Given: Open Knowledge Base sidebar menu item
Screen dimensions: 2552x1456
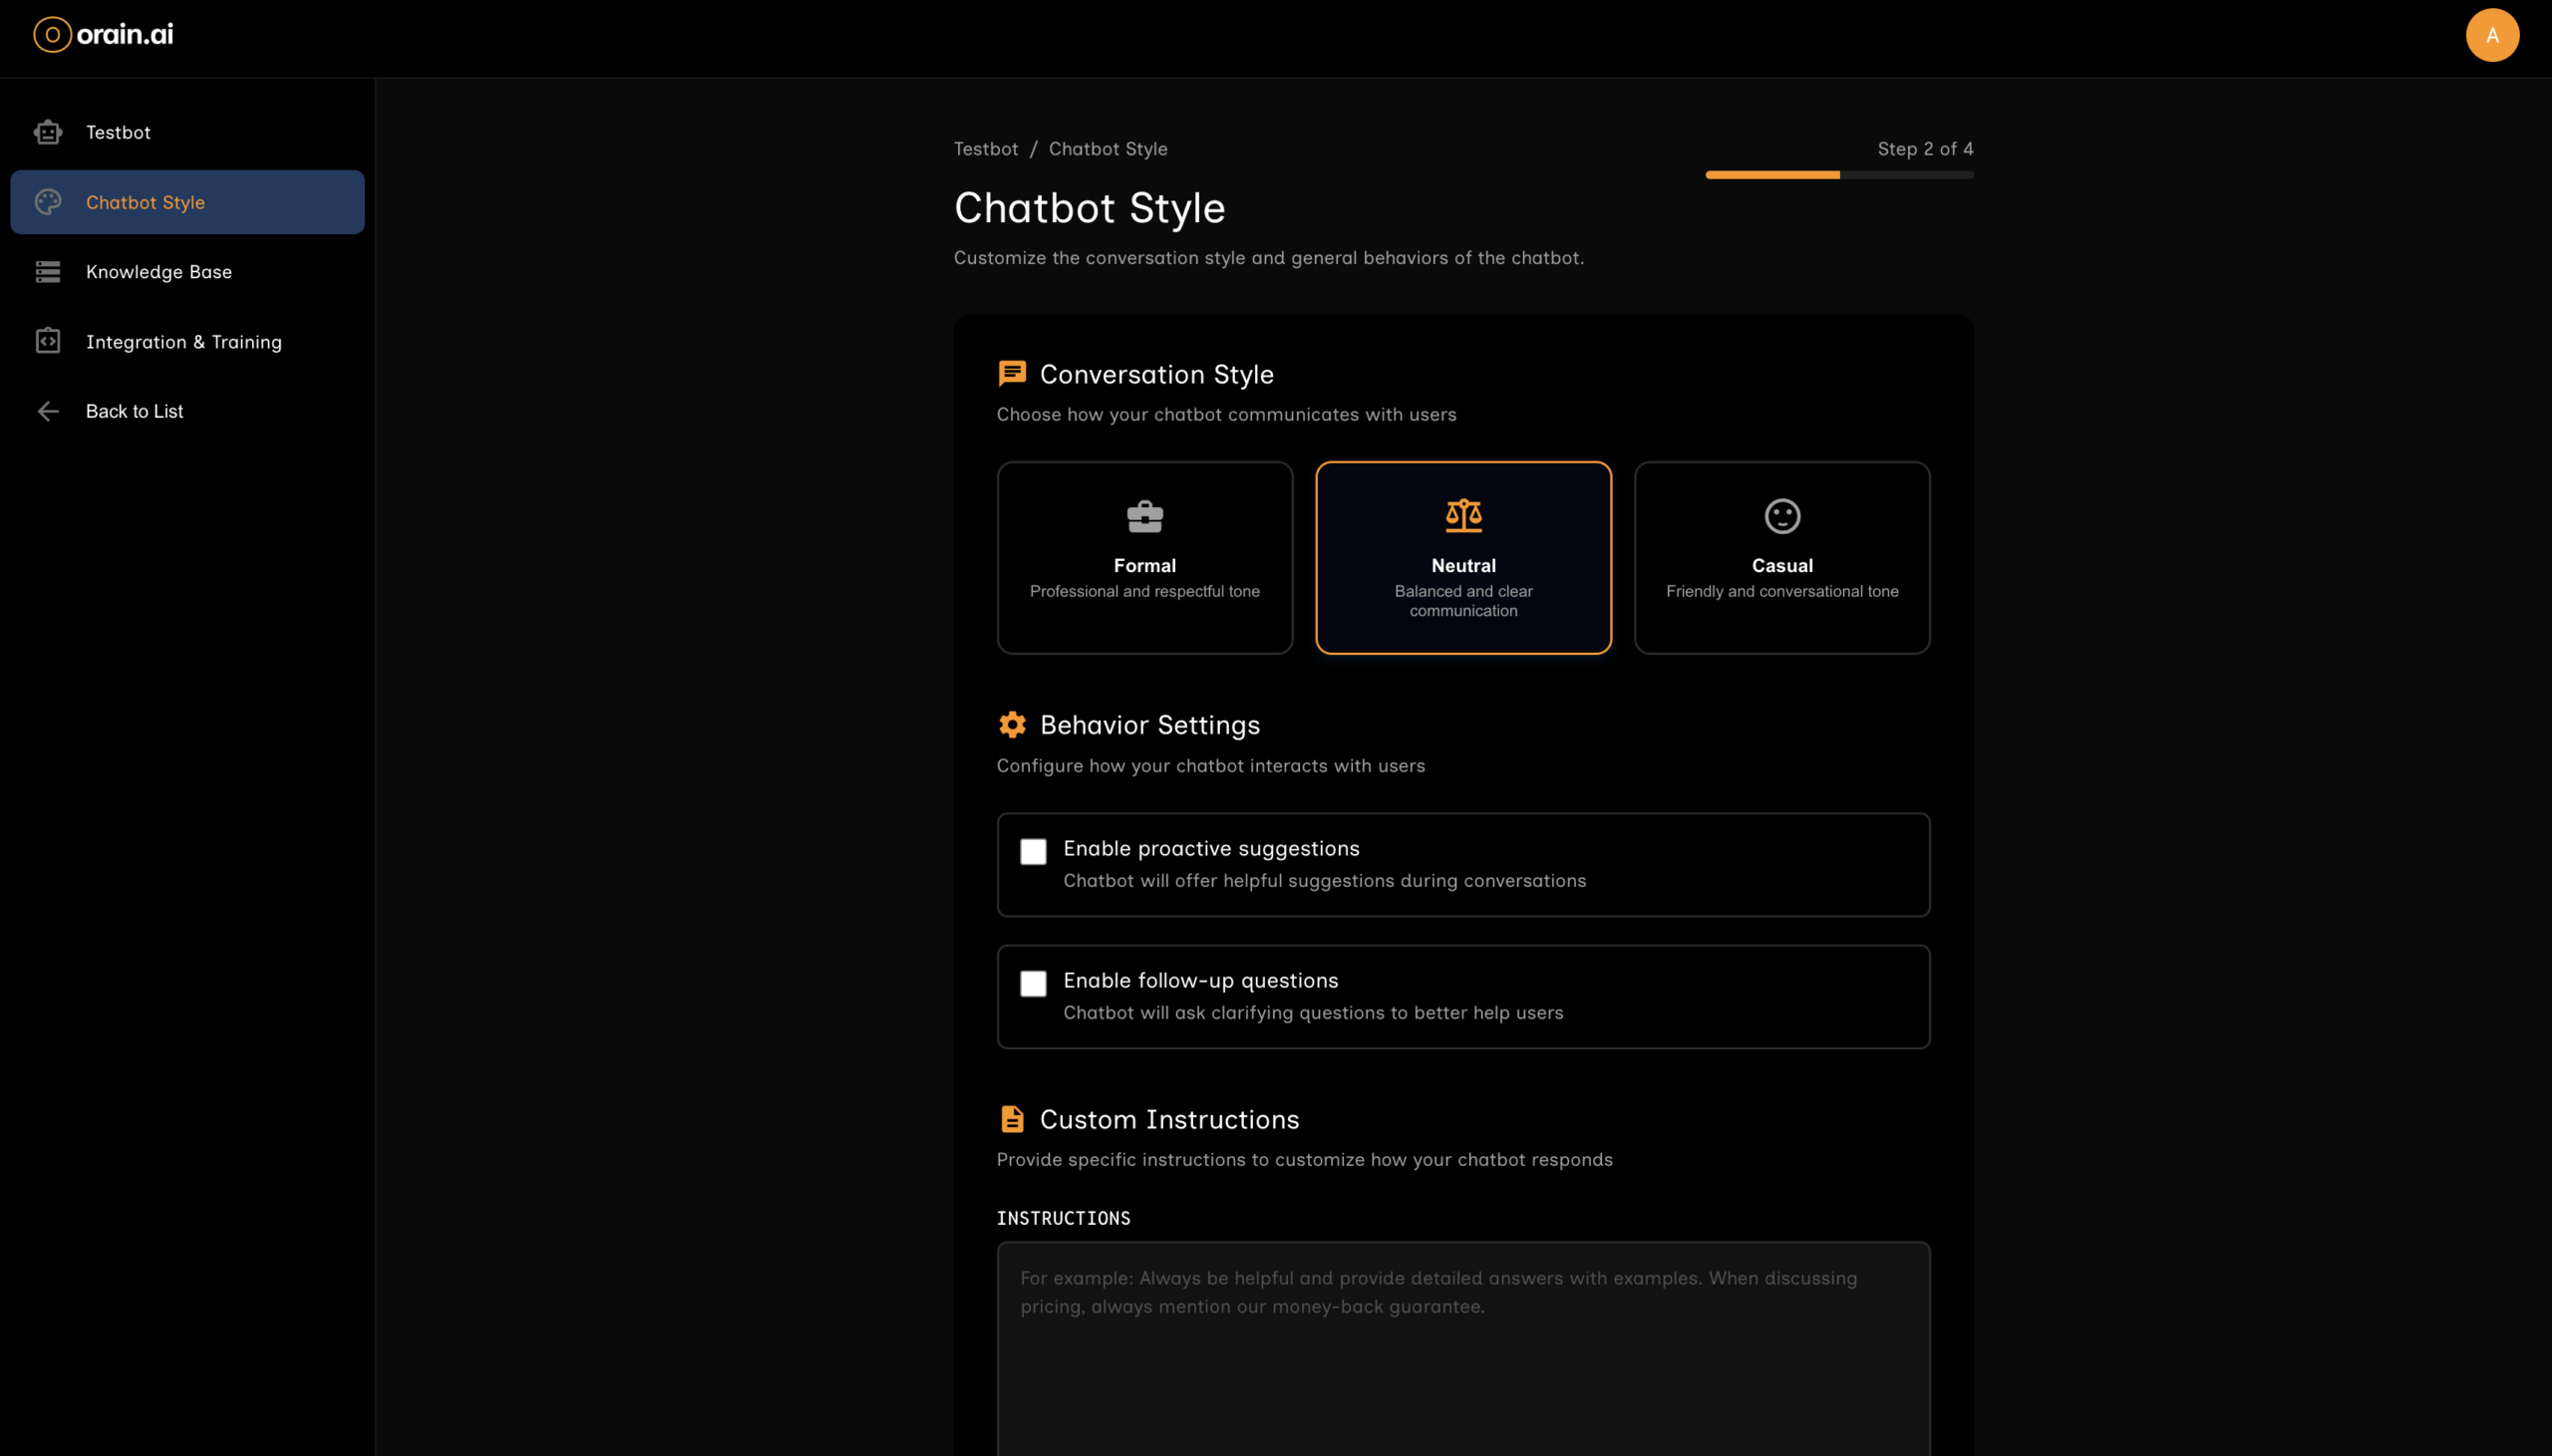Looking at the screenshot, I should tap(159, 272).
